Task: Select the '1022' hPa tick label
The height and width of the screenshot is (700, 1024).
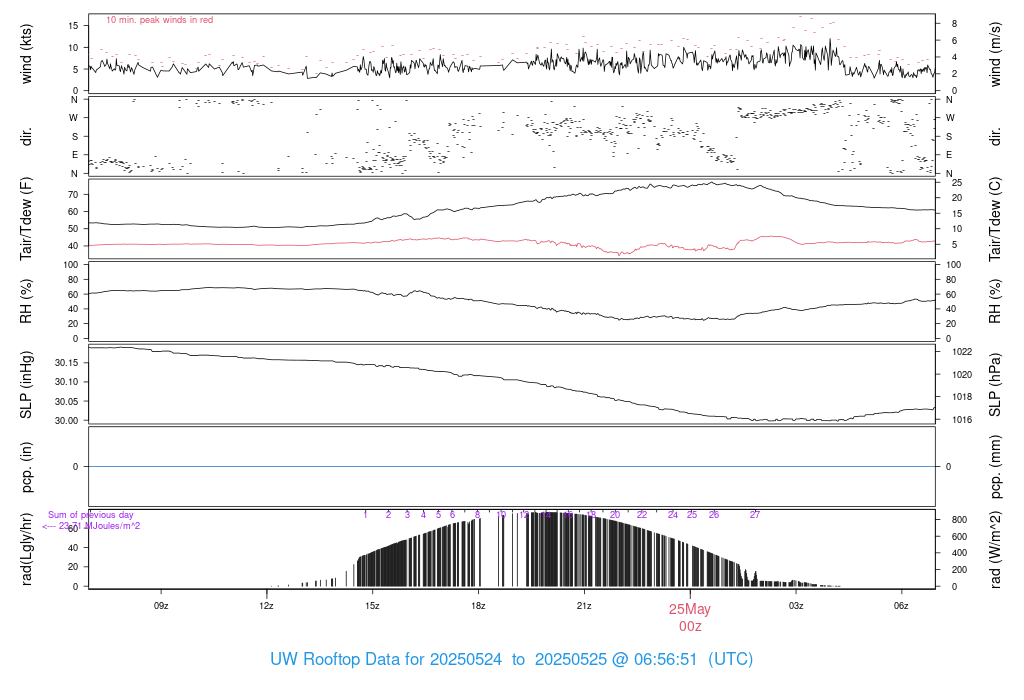Action: pyautogui.click(x=962, y=352)
